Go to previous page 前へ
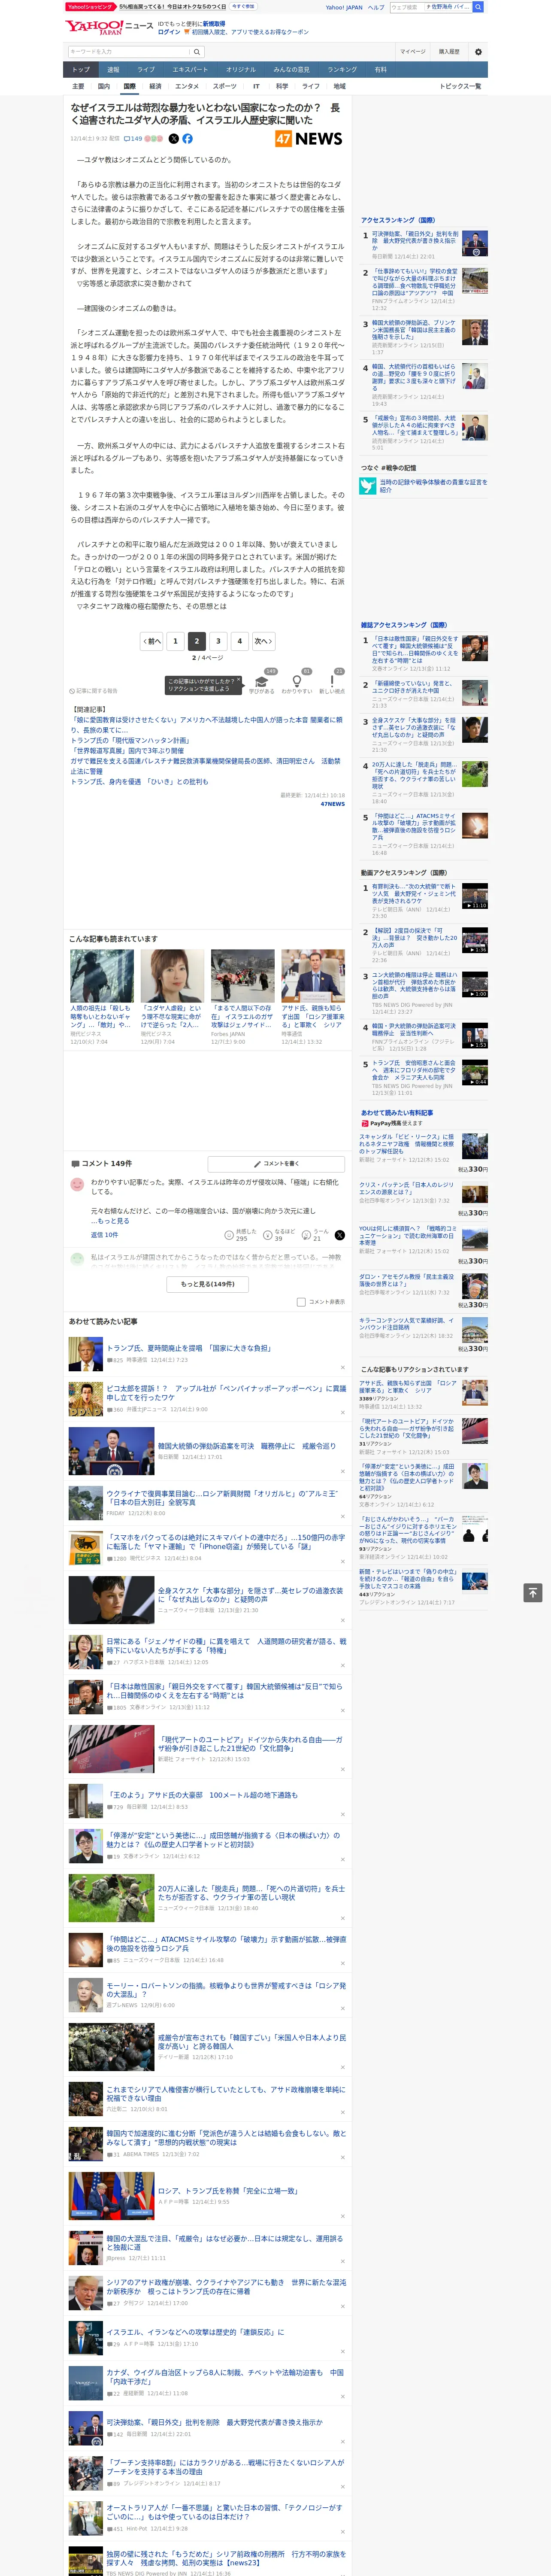 click(152, 641)
